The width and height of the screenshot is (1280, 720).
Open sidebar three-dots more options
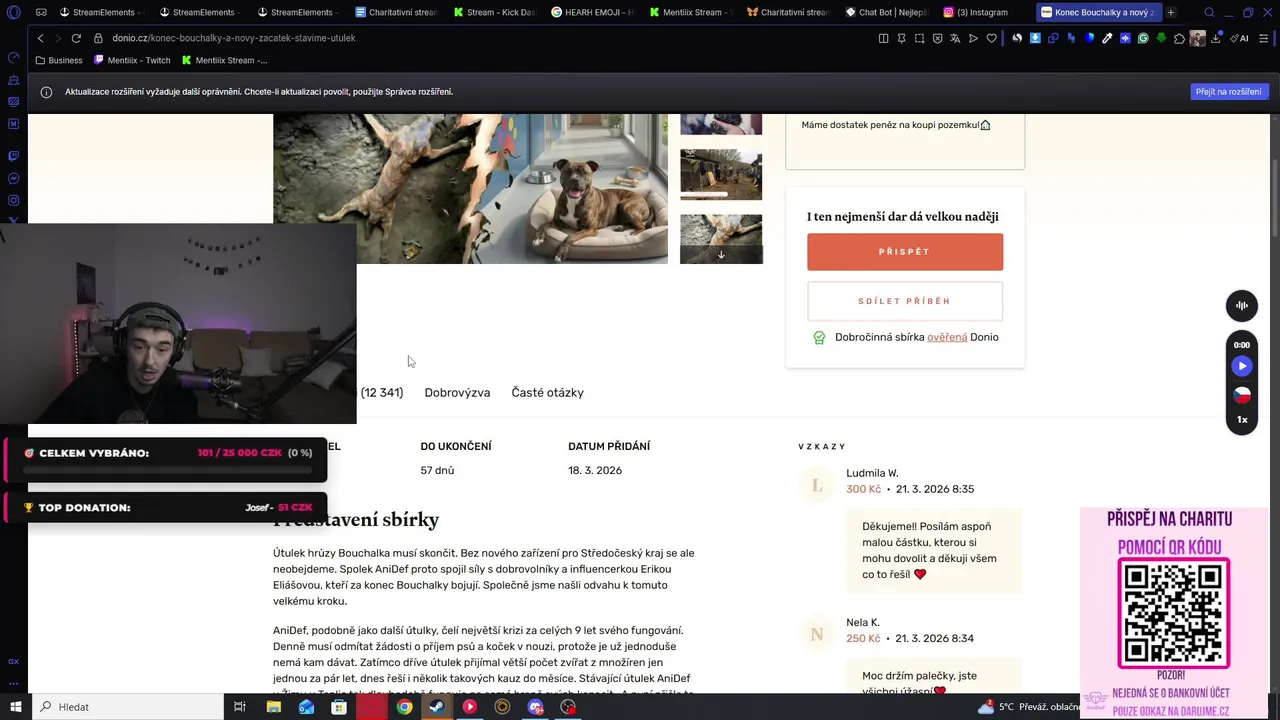point(14,683)
